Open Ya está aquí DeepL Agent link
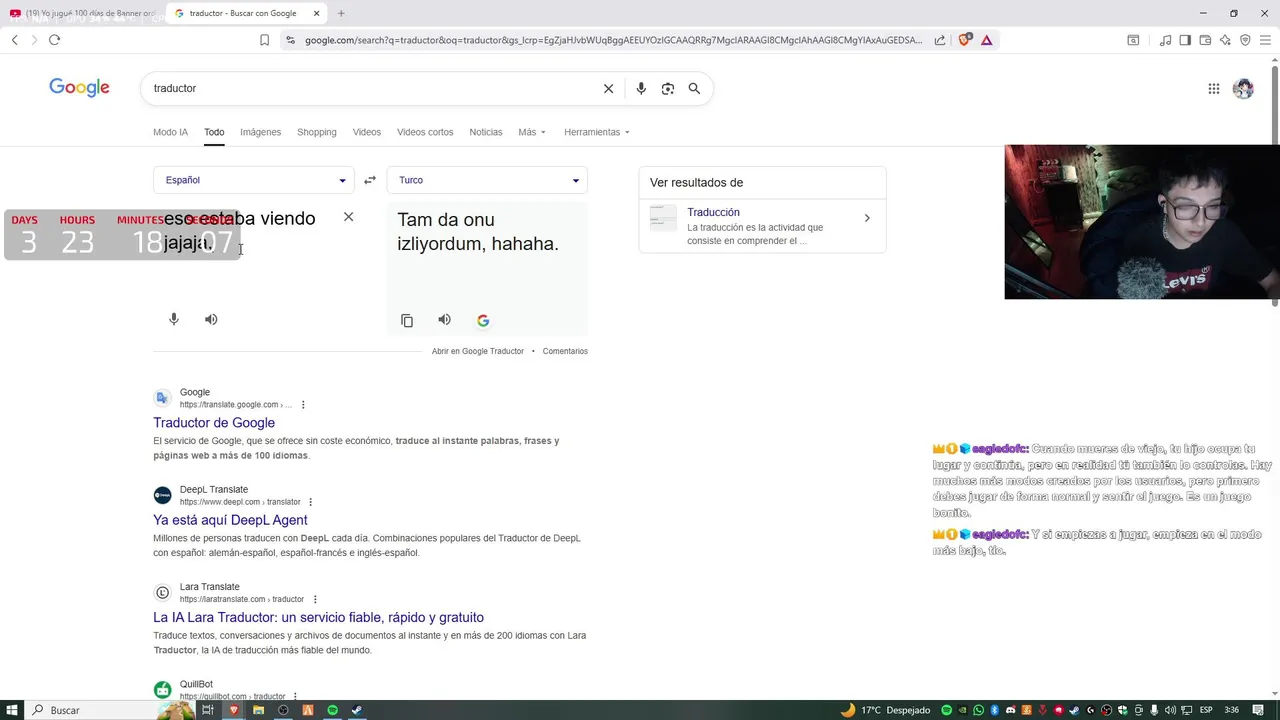The width and height of the screenshot is (1280, 720). [x=230, y=520]
